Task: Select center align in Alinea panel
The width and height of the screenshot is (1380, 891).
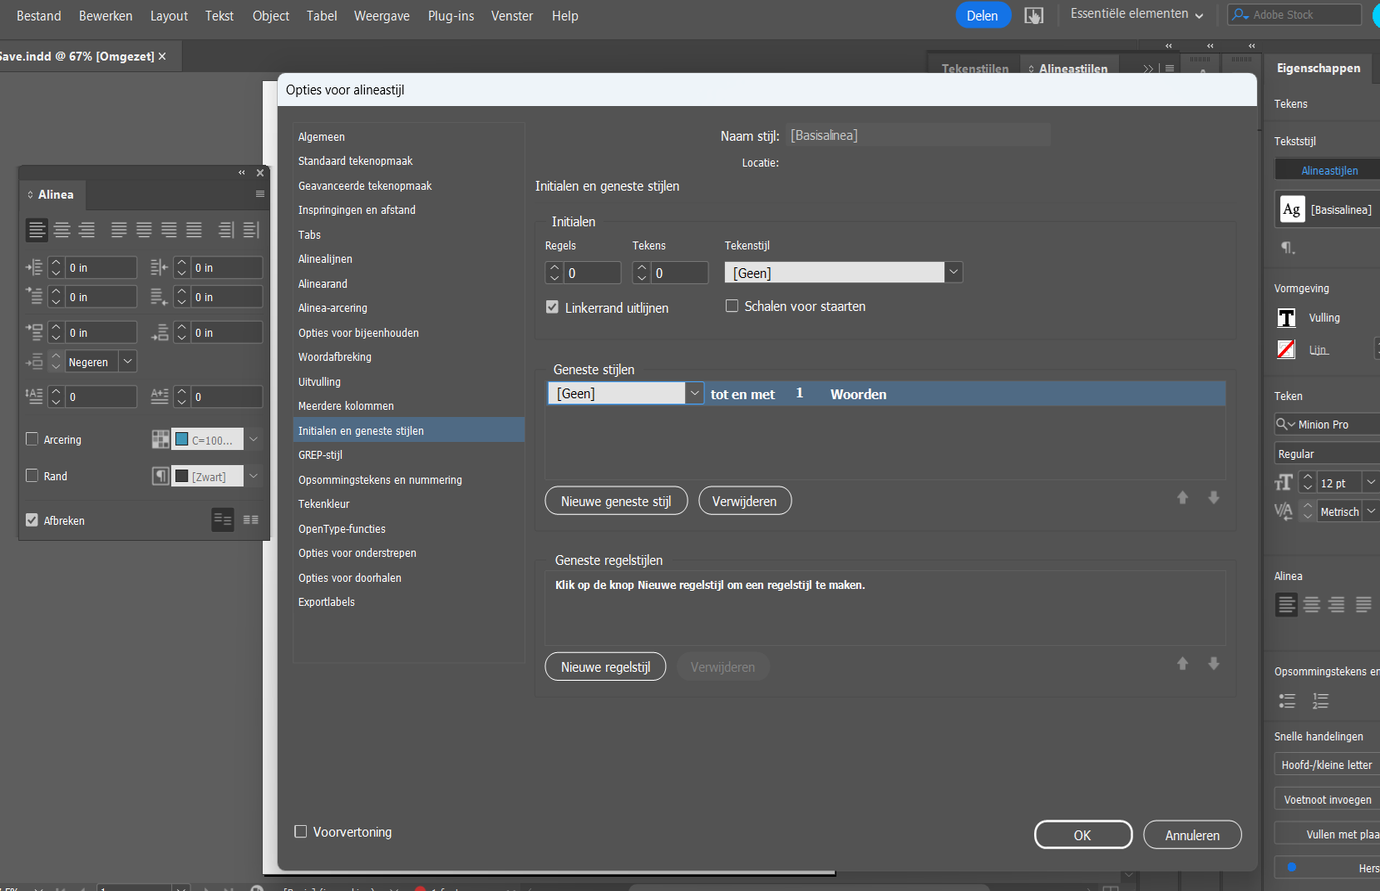Action: pyautogui.click(x=62, y=230)
